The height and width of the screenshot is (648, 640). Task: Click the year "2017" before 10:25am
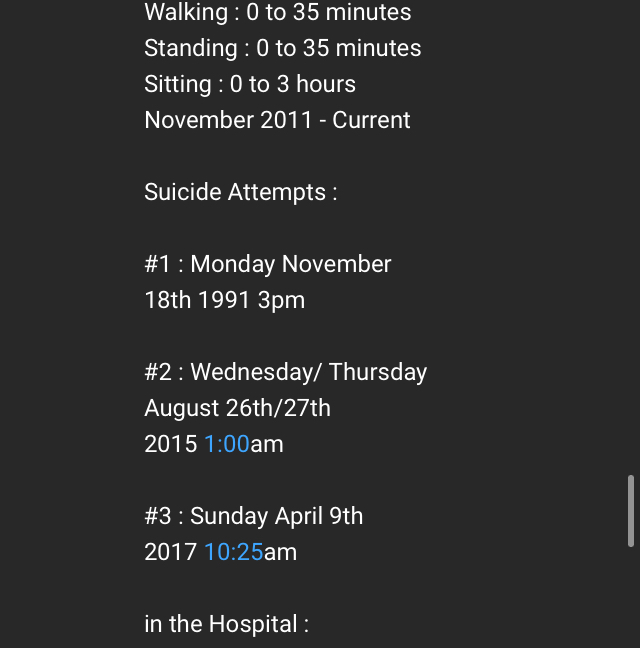coord(170,552)
